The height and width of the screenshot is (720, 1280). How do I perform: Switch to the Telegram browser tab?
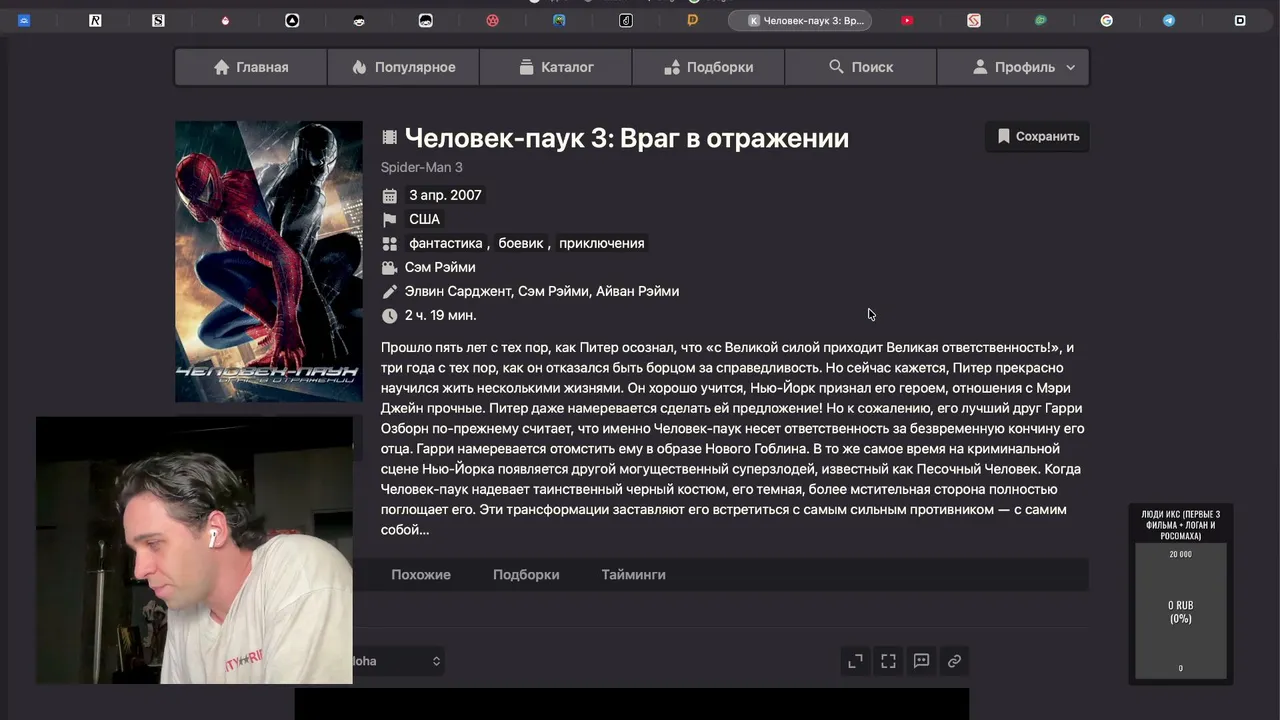1169,20
